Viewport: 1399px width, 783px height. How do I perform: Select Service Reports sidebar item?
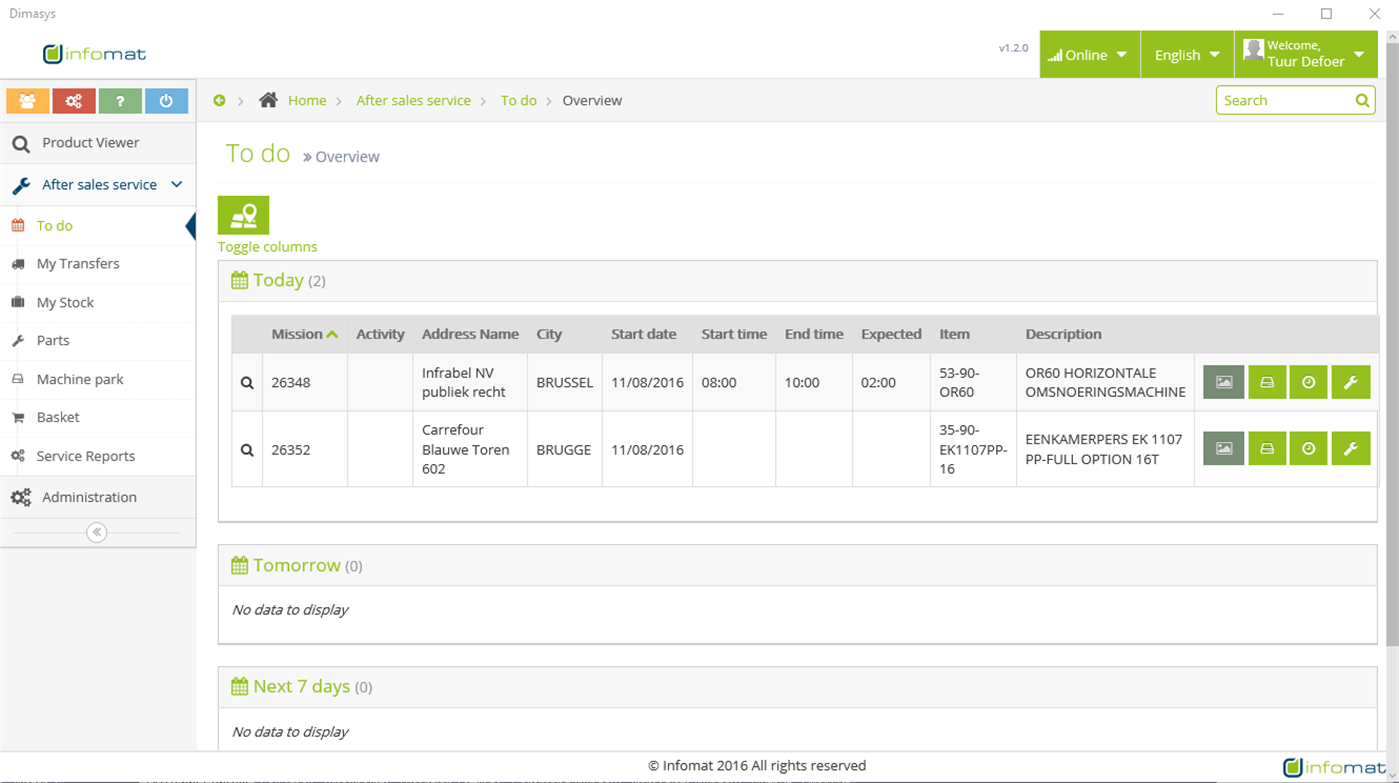[85, 456]
